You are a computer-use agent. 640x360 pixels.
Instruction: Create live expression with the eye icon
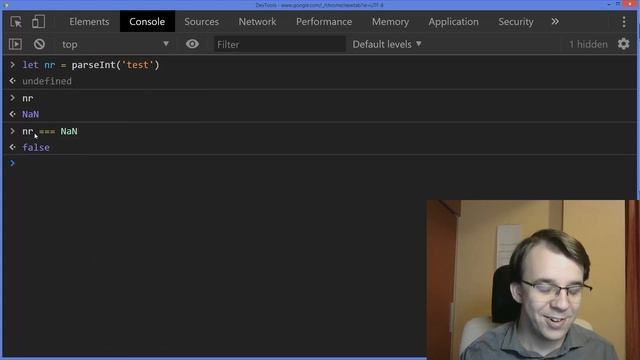pos(192,44)
